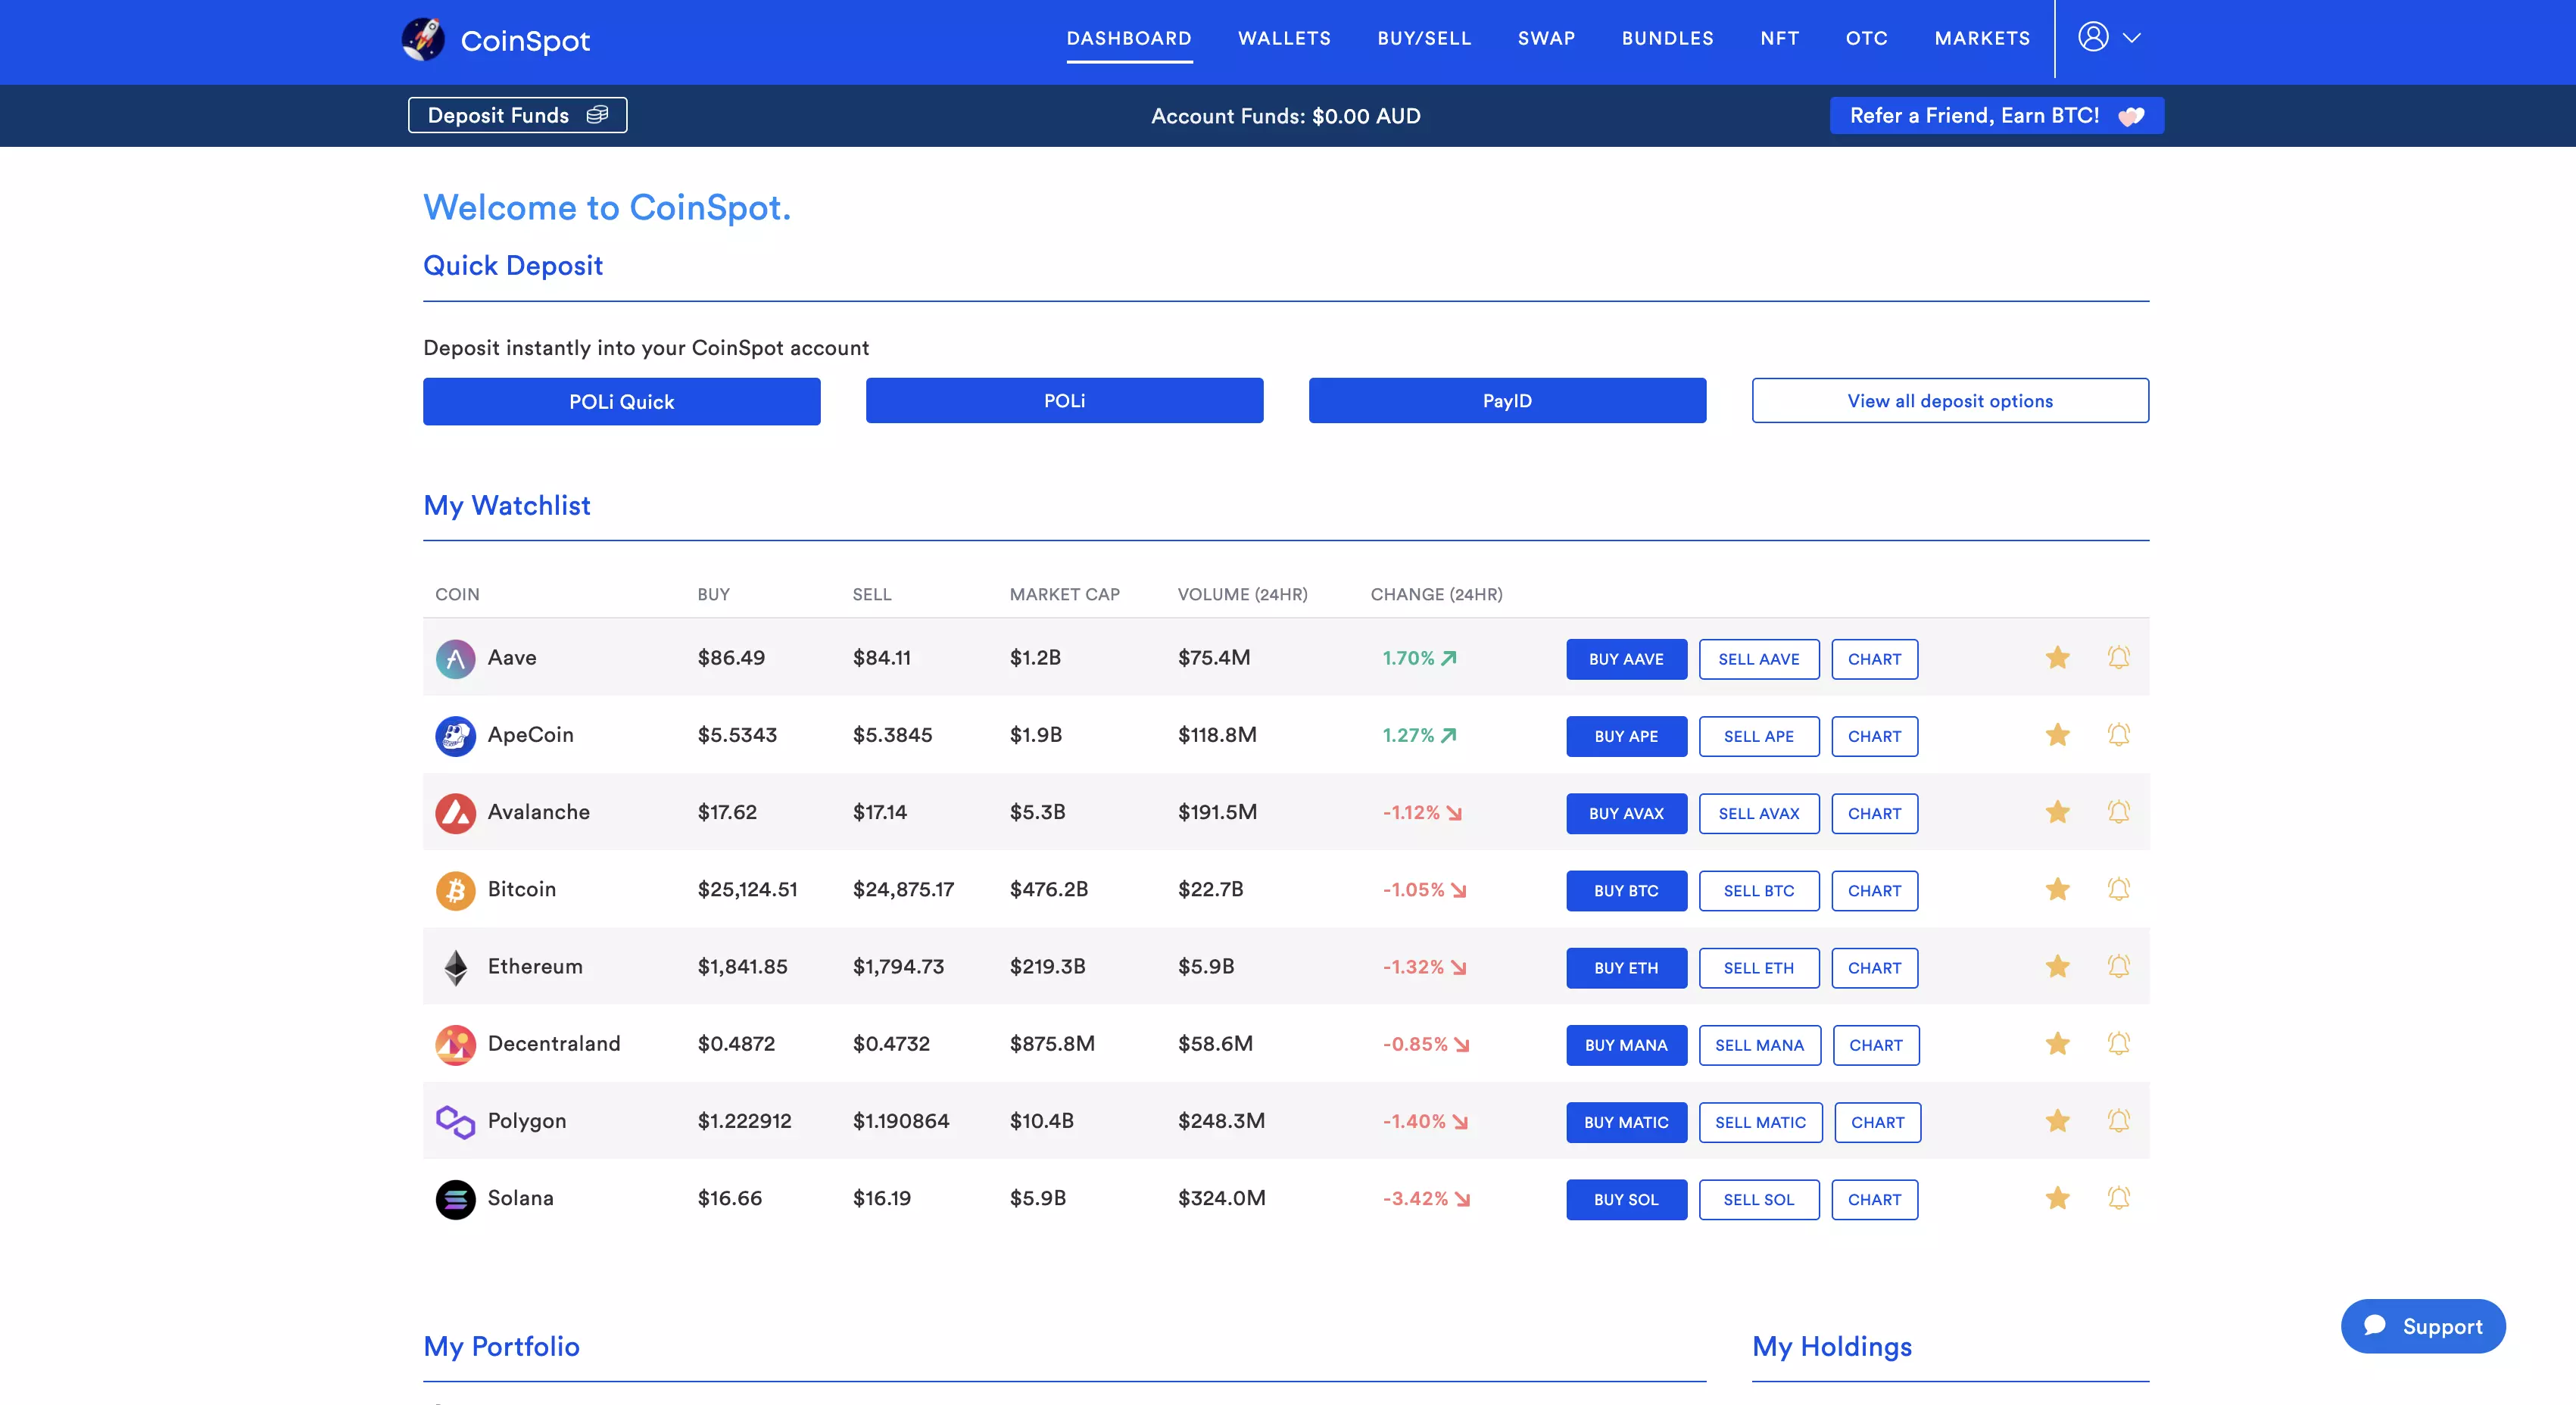
Task: Open the NFT nav tab
Action: click(1779, 39)
